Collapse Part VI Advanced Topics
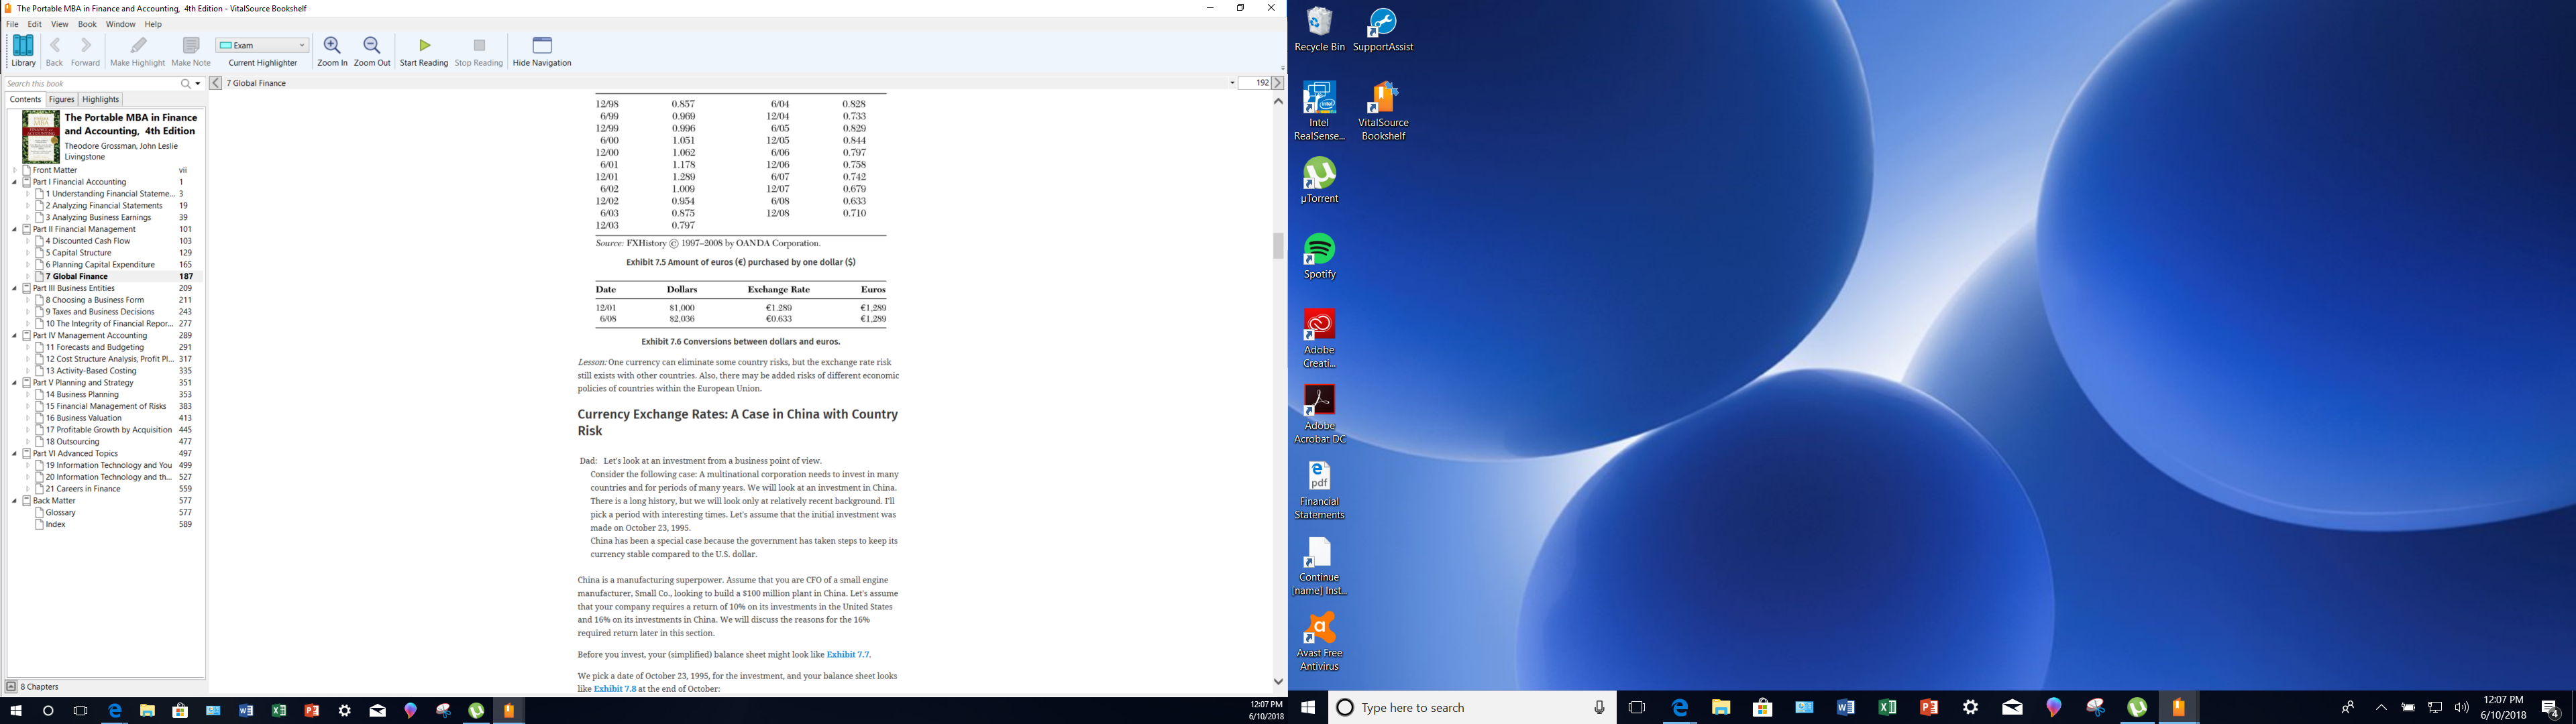Viewport: 2576px width, 724px height. [x=14, y=454]
